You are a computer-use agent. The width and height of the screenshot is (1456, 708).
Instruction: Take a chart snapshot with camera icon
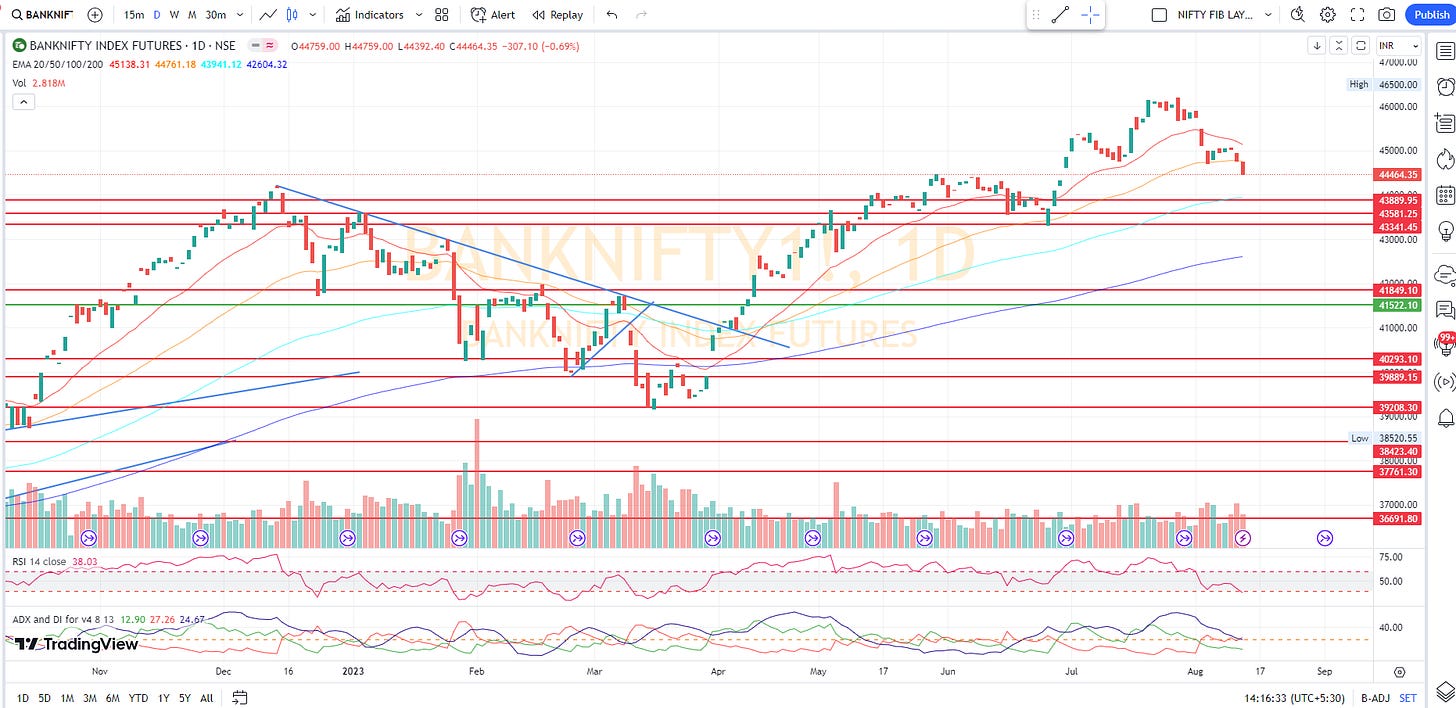(x=1387, y=15)
